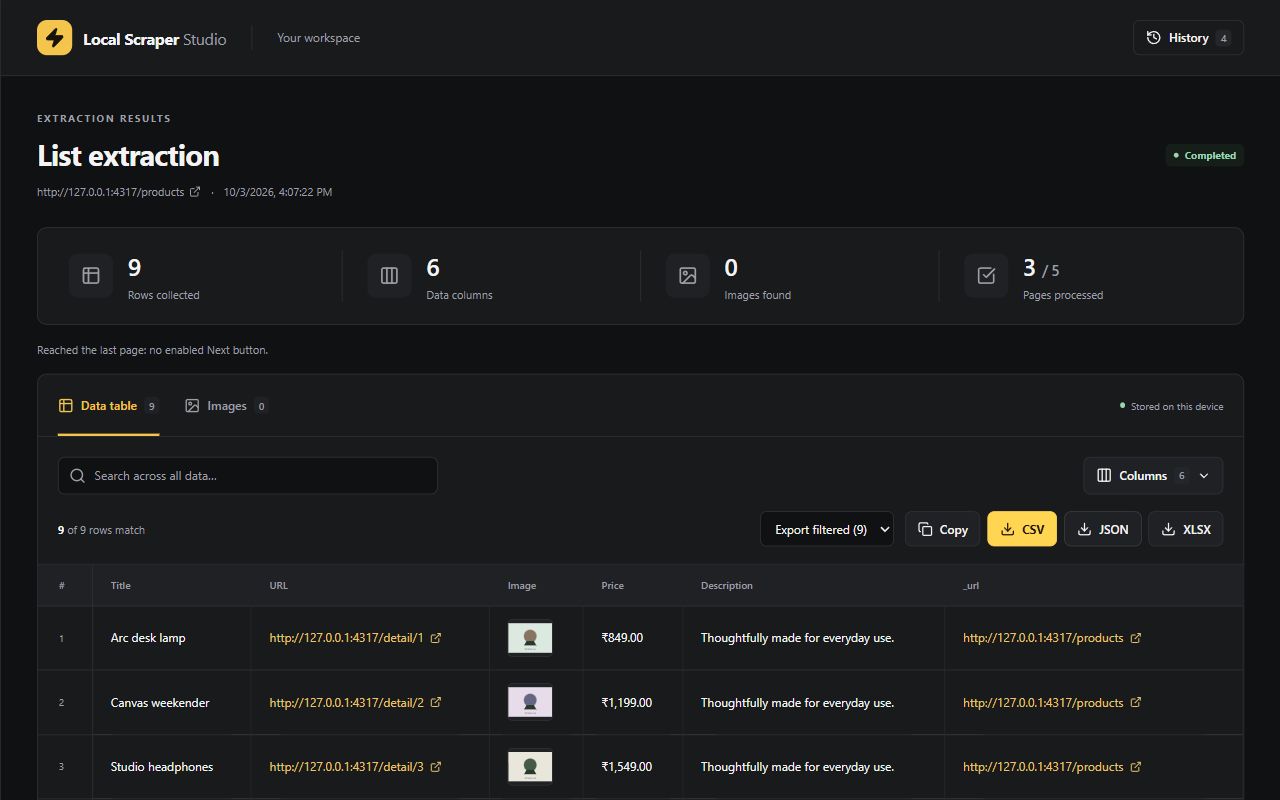Screen dimensions: 1280x800
Task: Expand the Columns dropdown
Action: pyautogui.click(x=1153, y=476)
